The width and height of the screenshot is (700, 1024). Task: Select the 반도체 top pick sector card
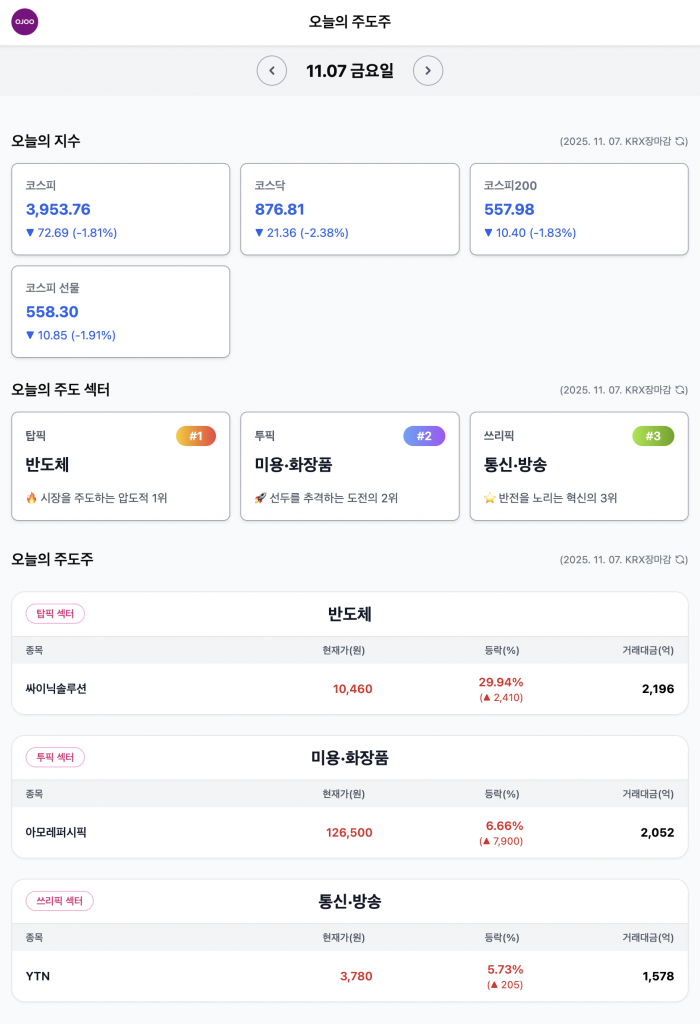coord(121,466)
